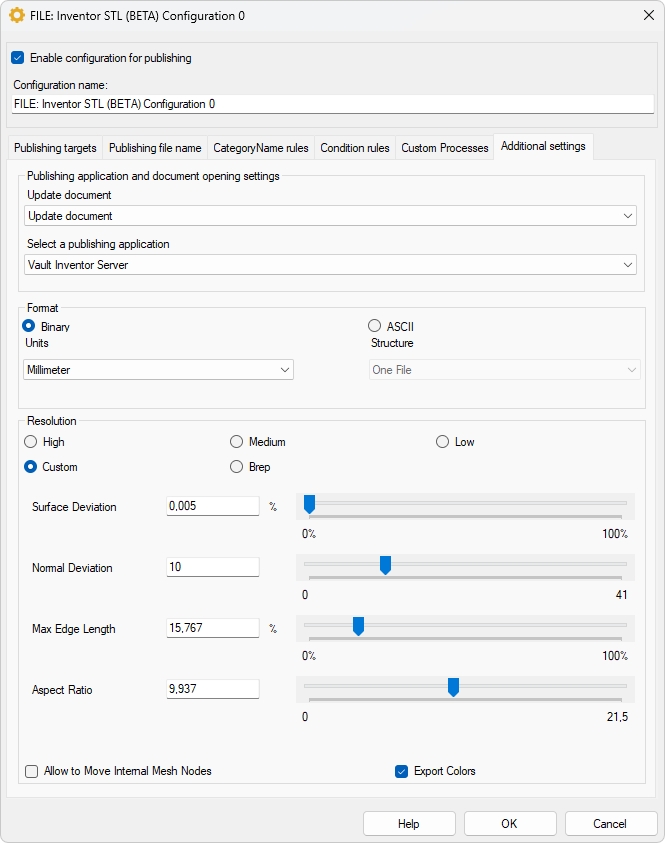Click the Configuration name text field
The image size is (665, 843).
[332, 104]
